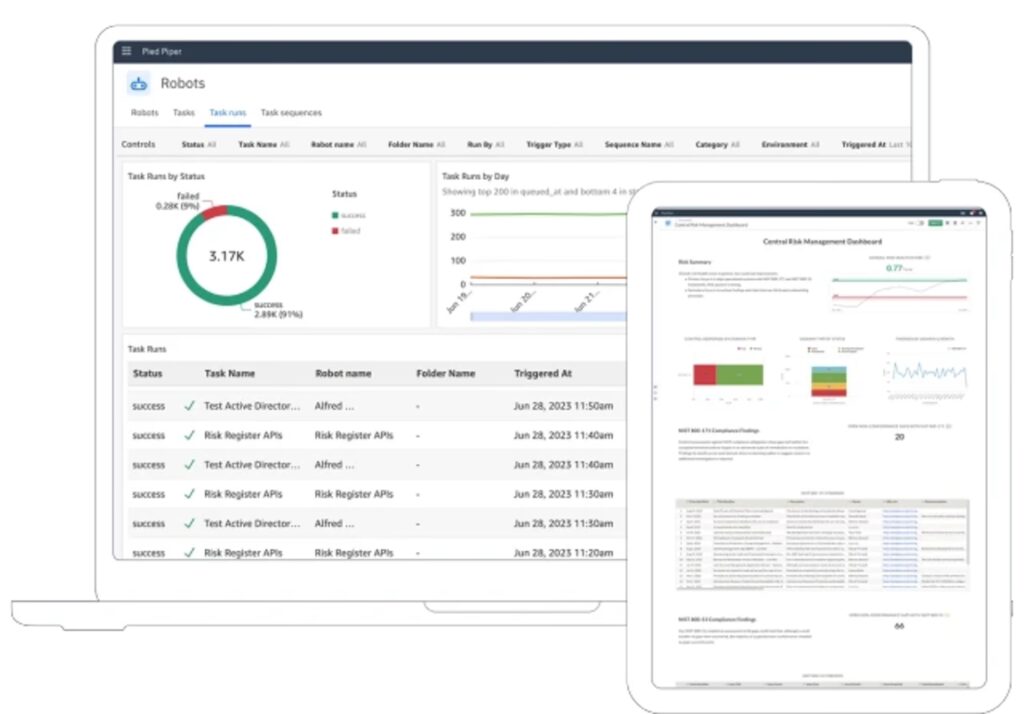Image resolution: width=1024 pixels, height=714 pixels.
Task: Click the green check icon in first task row
Action: 189,406
